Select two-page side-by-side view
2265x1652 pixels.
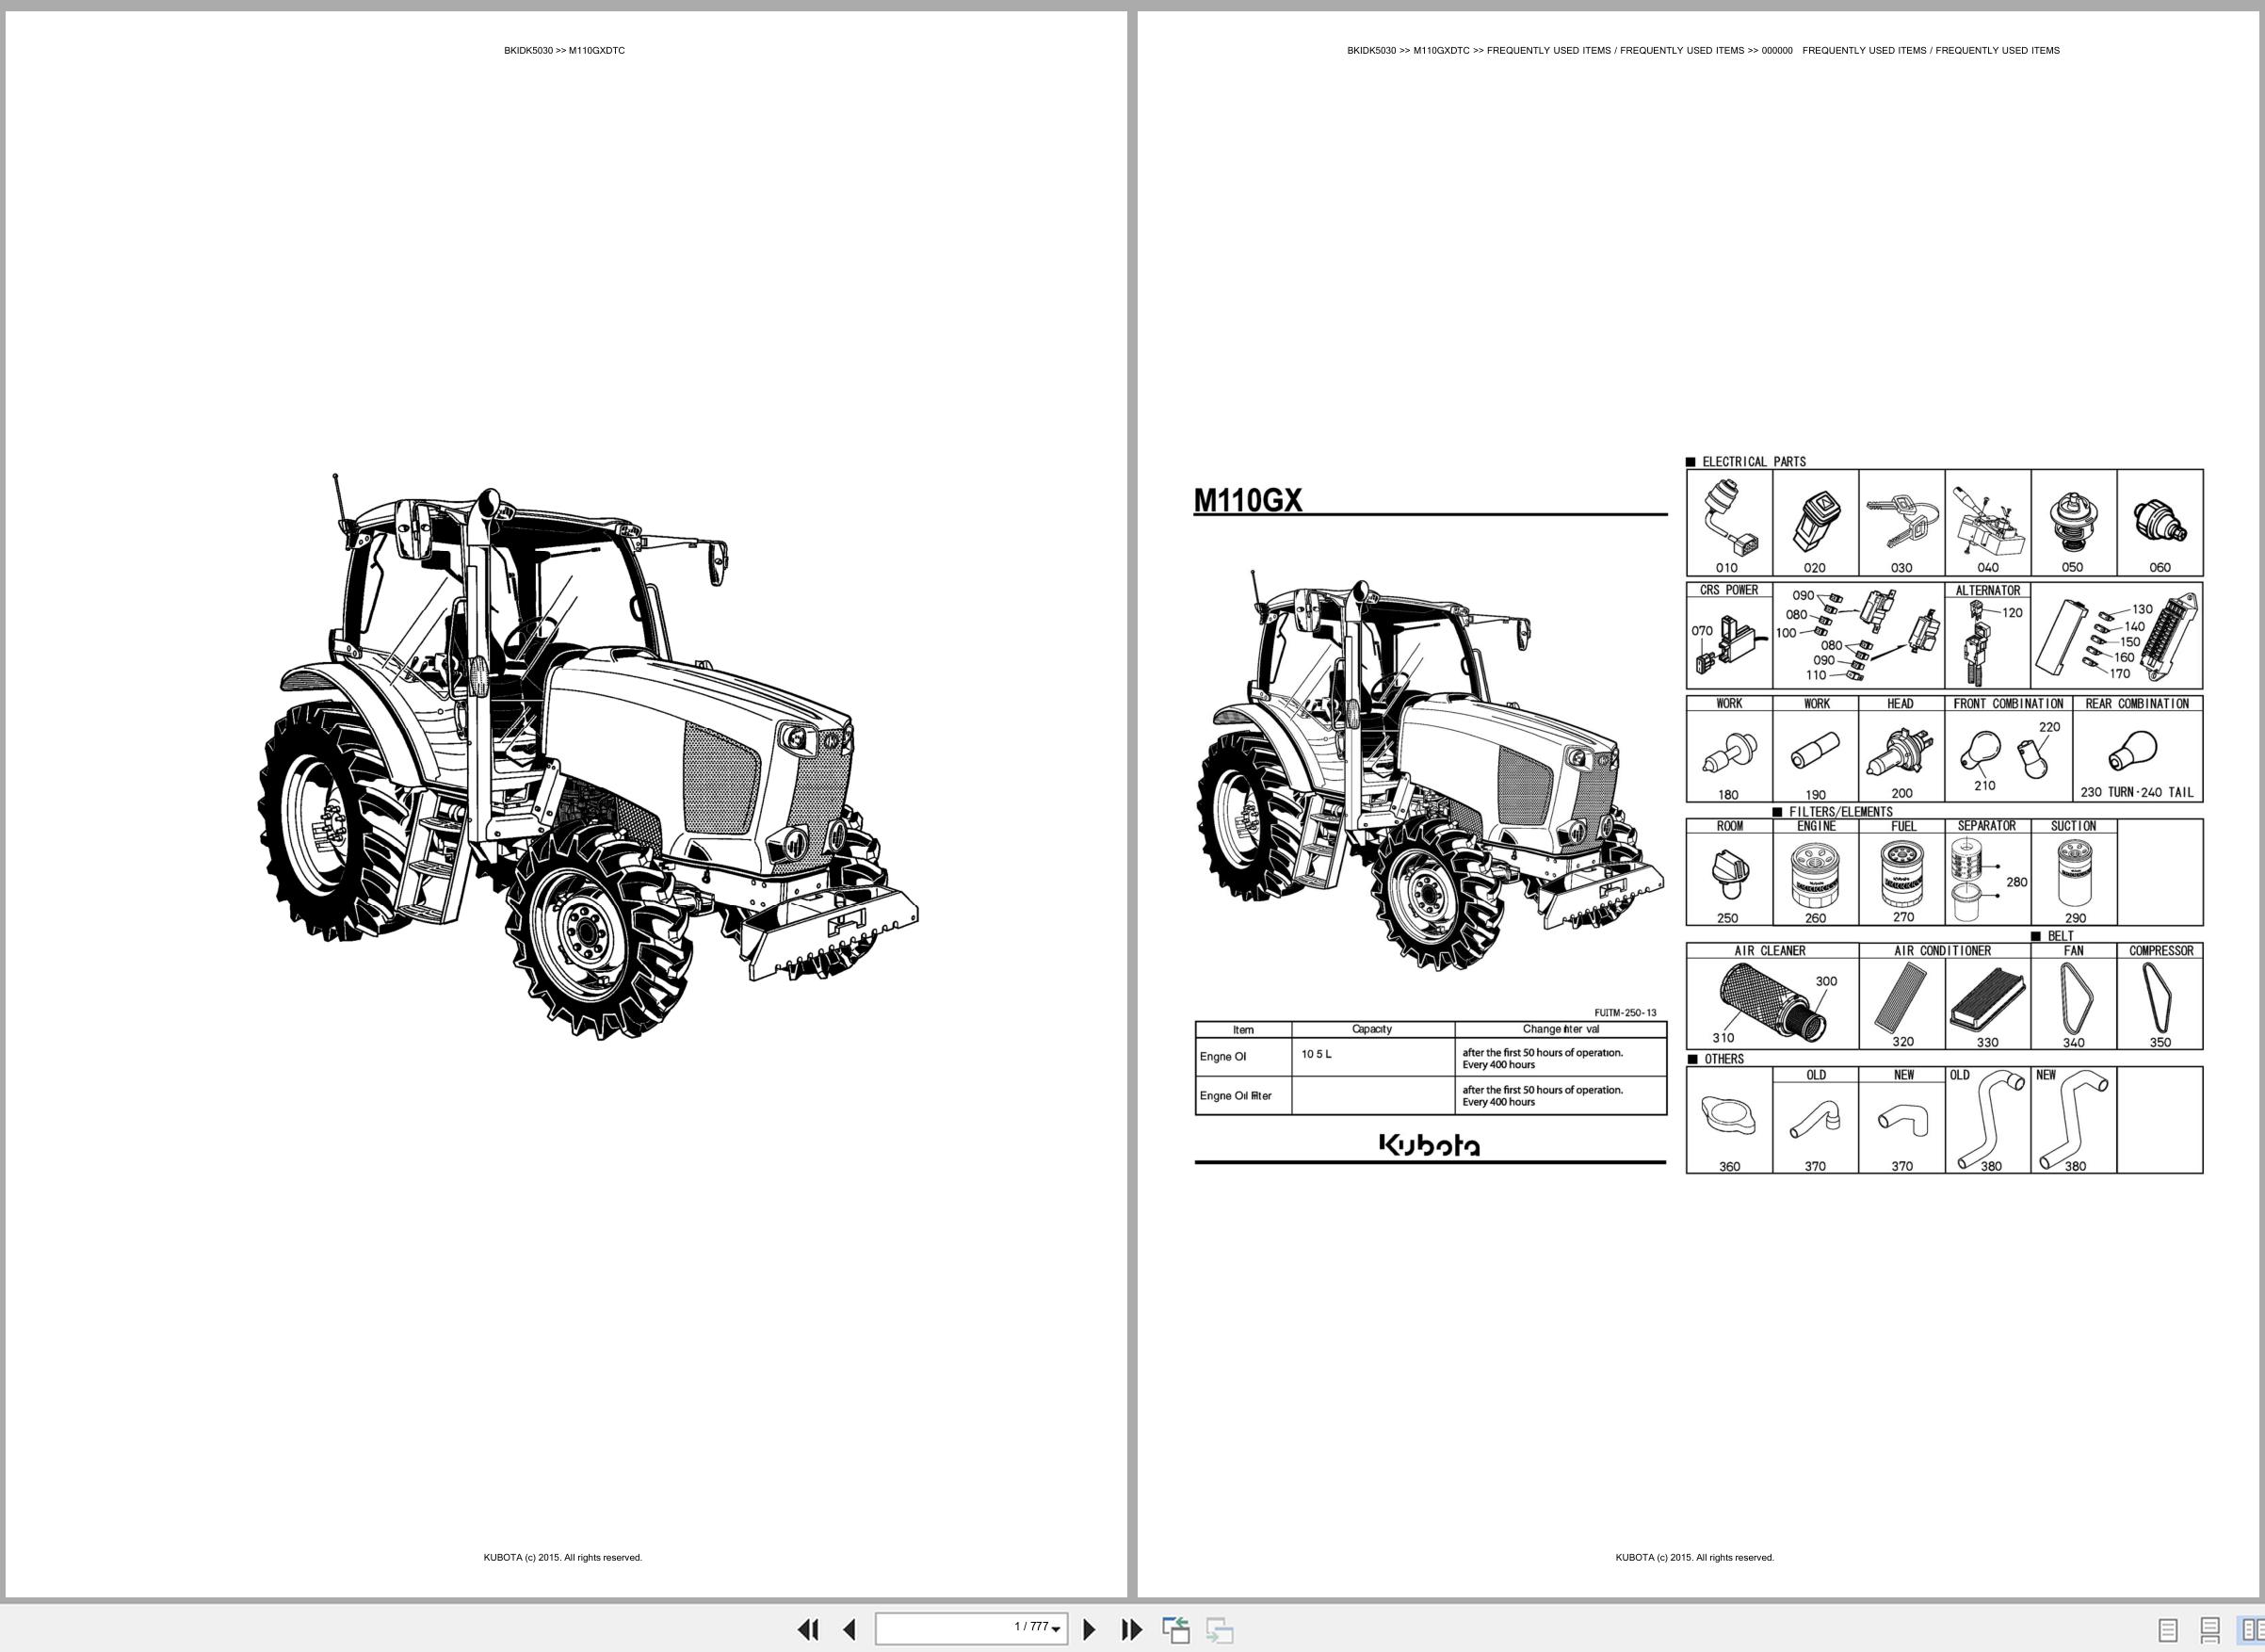2251,1630
